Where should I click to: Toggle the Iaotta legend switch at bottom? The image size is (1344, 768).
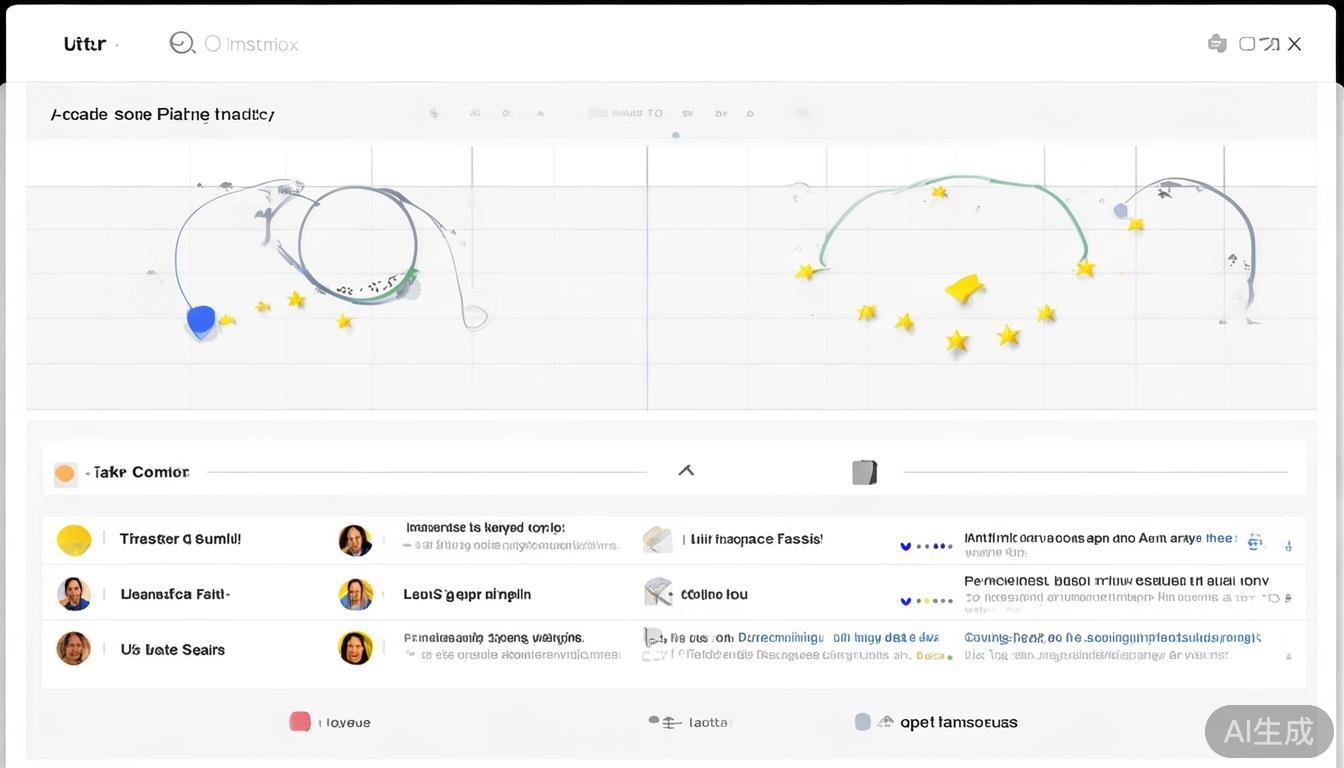point(665,722)
